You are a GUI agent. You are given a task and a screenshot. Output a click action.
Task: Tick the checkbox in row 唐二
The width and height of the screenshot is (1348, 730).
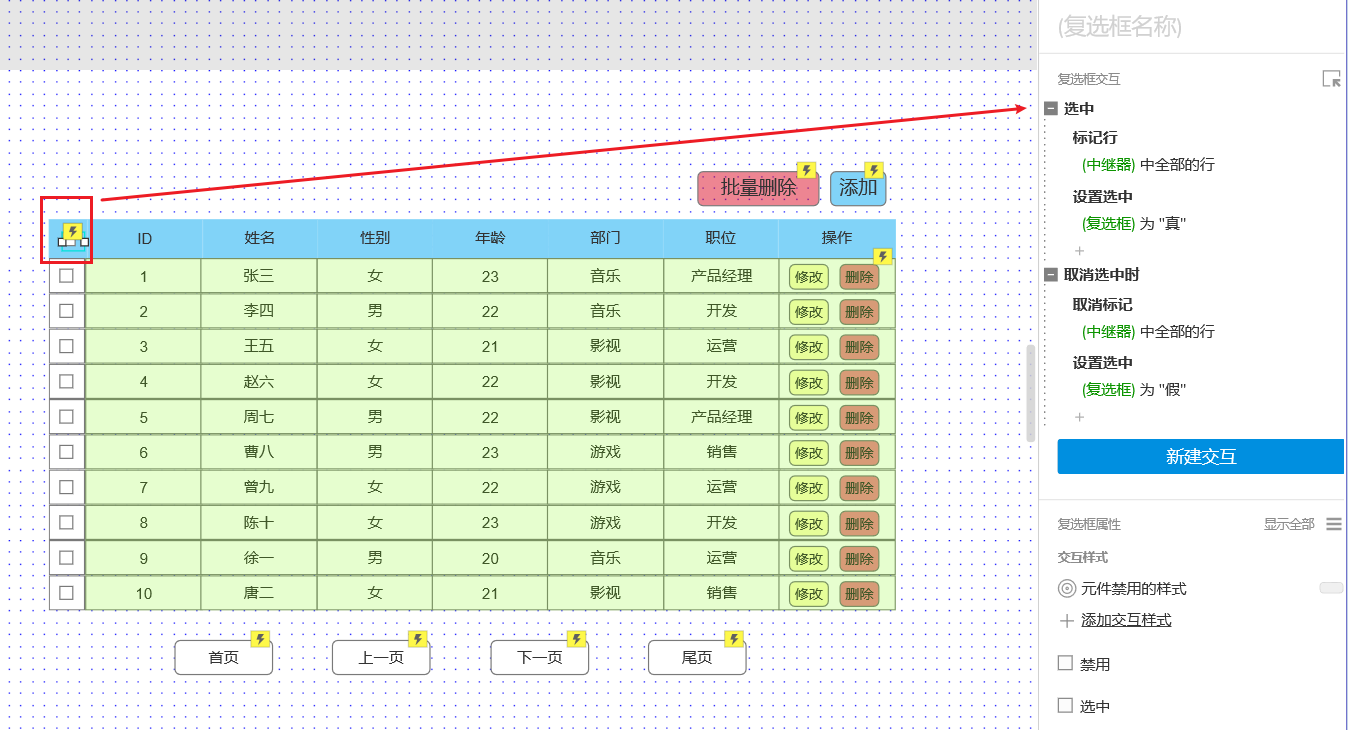(x=66, y=592)
